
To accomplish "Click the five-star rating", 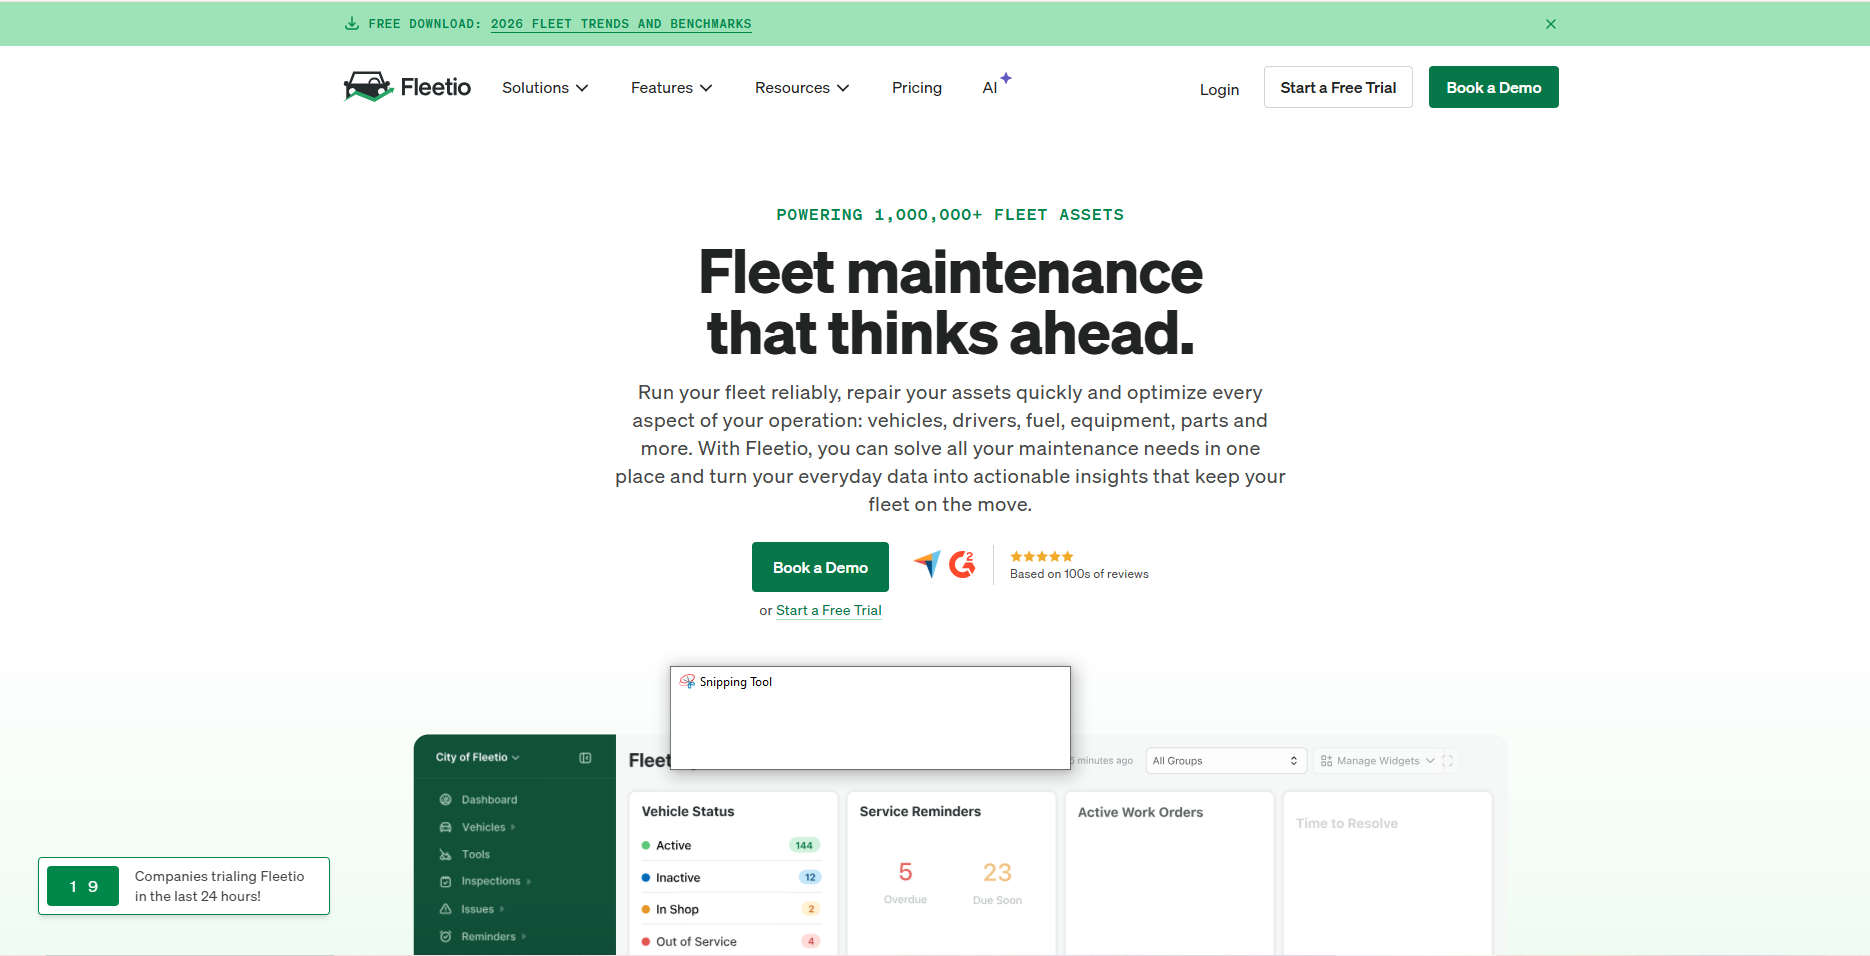I will click(x=1042, y=556).
